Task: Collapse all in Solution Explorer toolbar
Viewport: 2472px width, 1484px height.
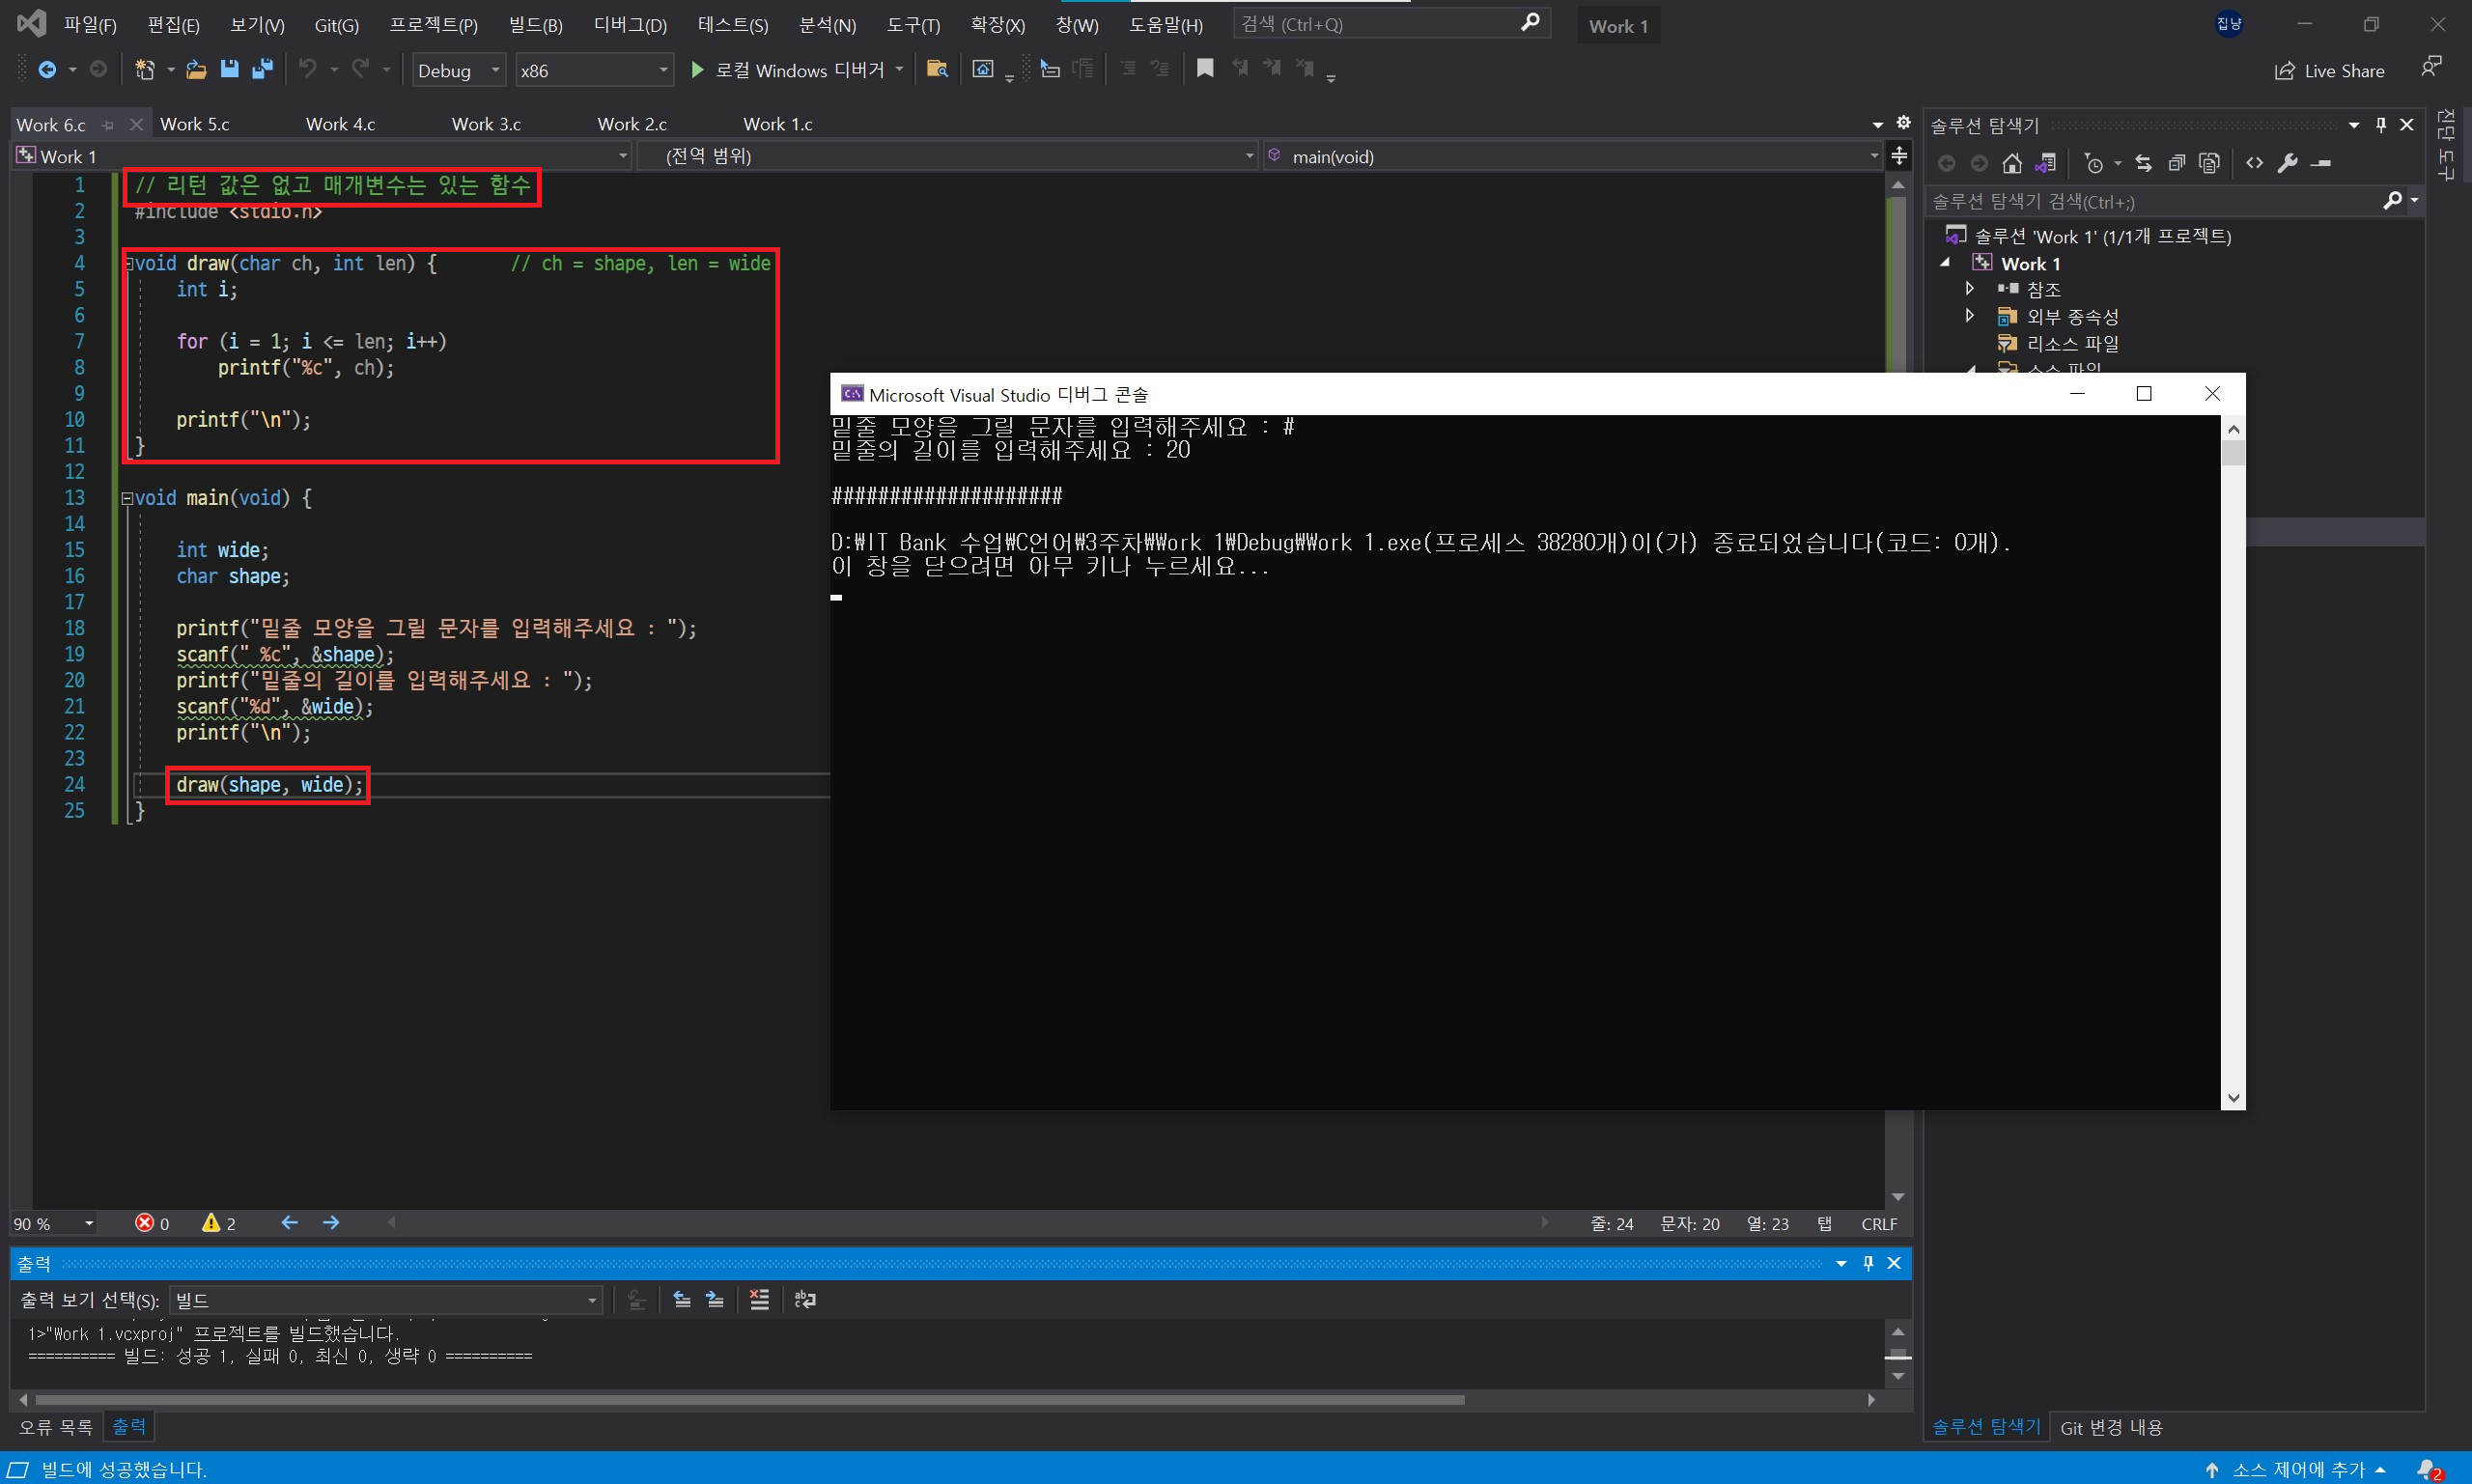Action: point(2177,163)
